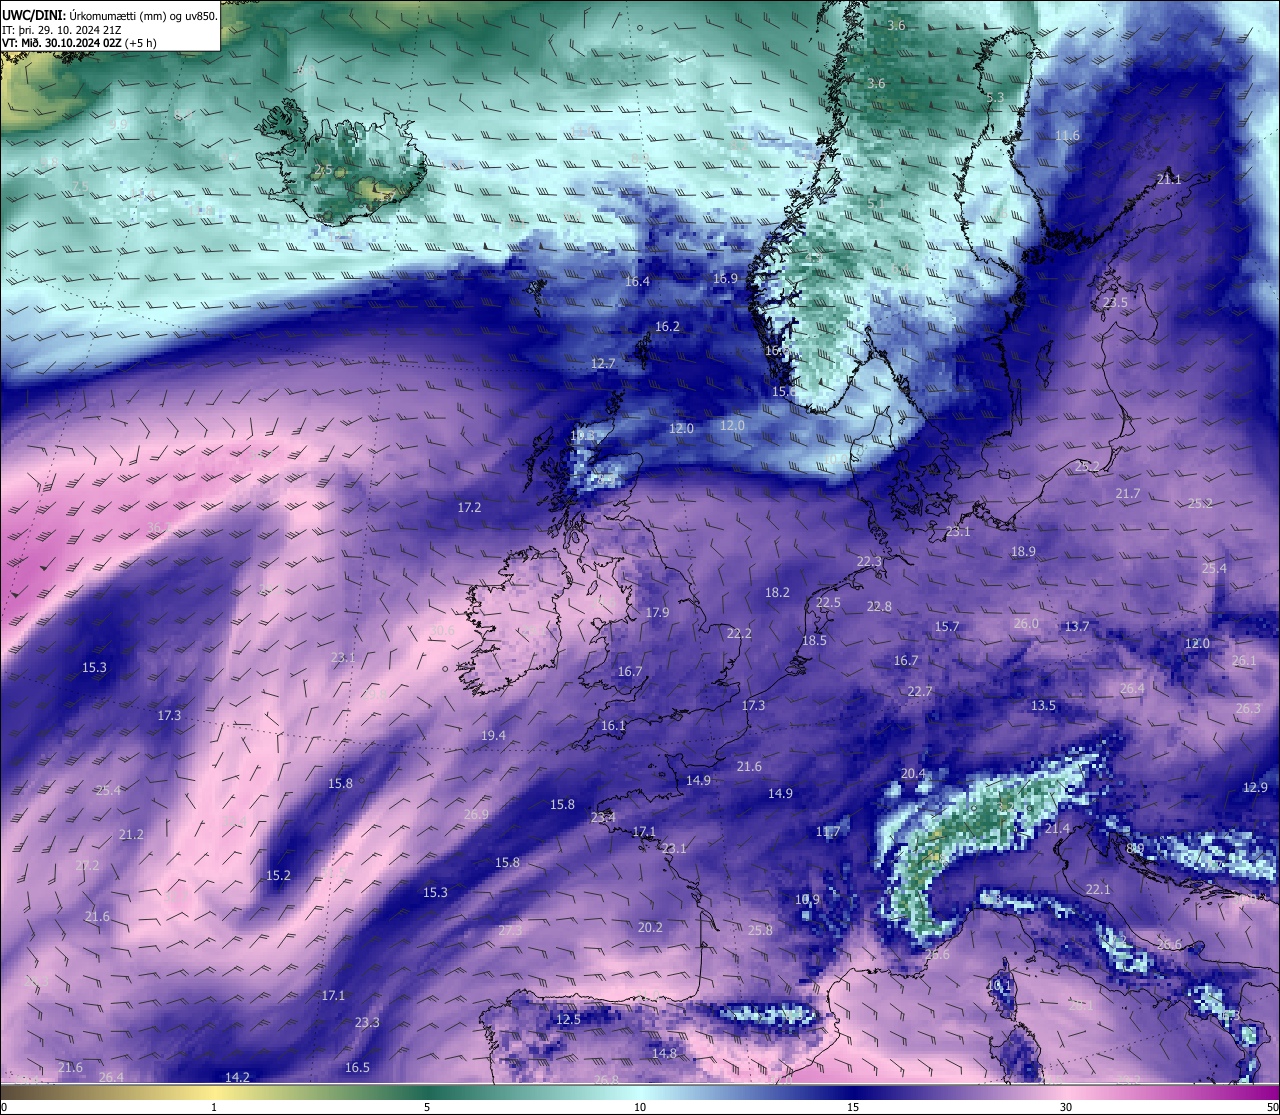Viewport: 1280px width, 1115px height.
Task: Click the 22.3 value near Denmark
Action: 870,561
